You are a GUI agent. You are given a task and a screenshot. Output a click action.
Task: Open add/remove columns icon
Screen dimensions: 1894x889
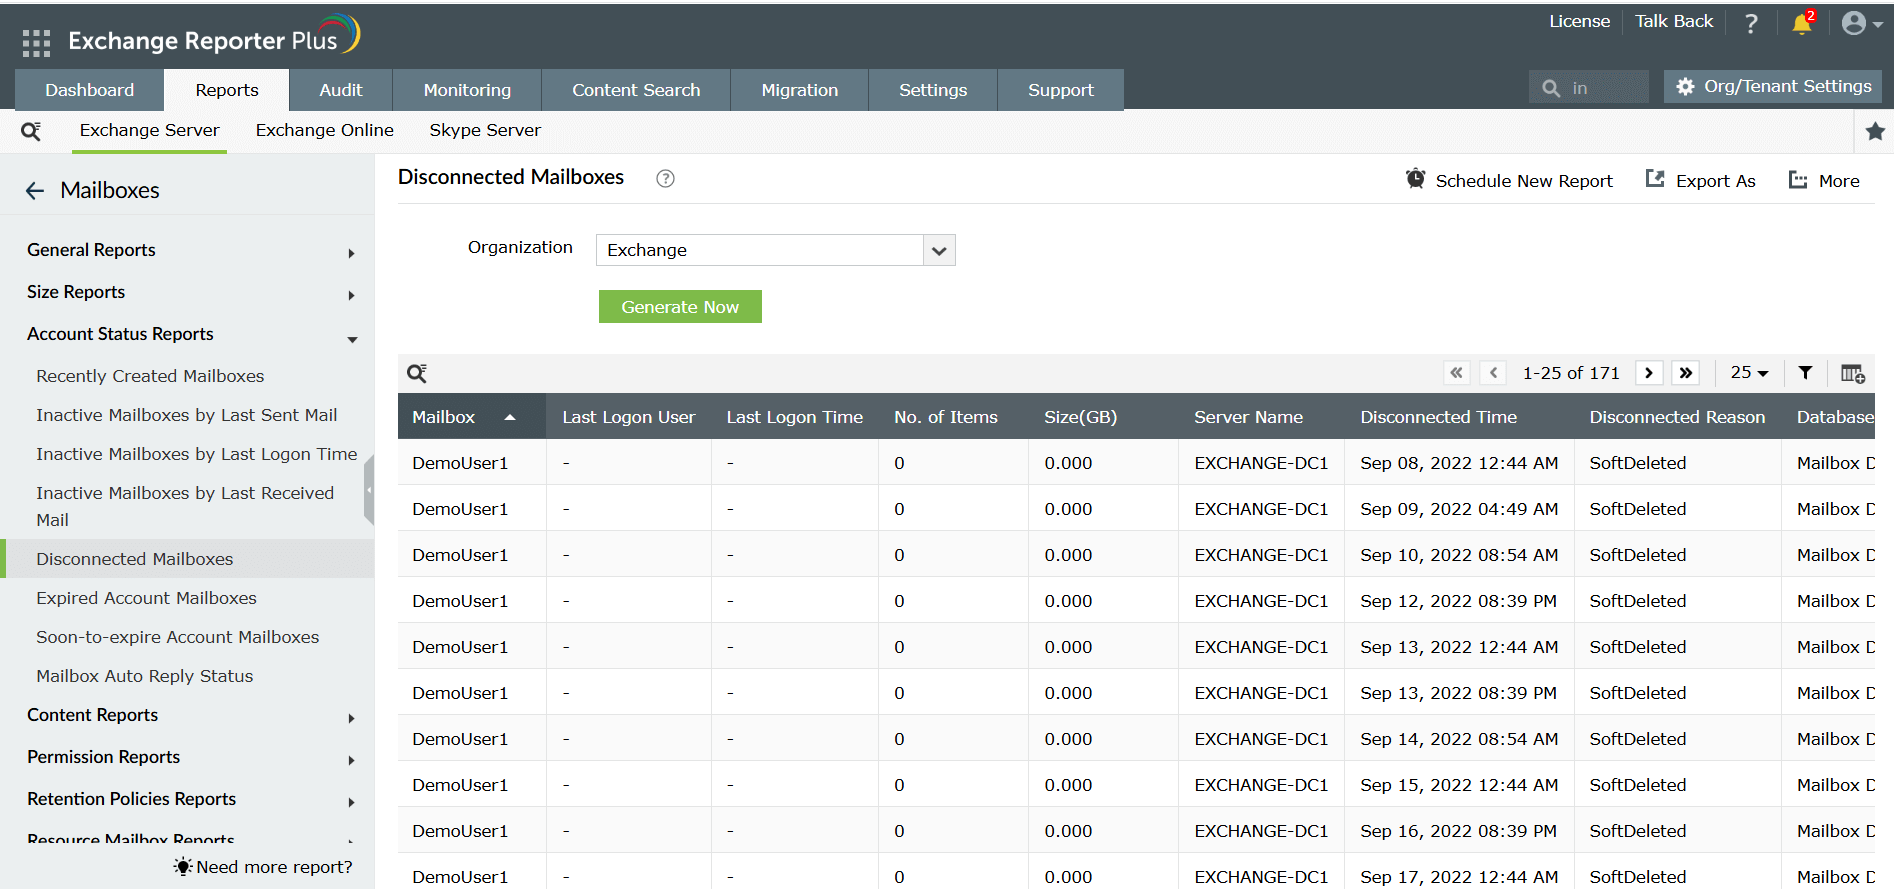(1852, 373)
